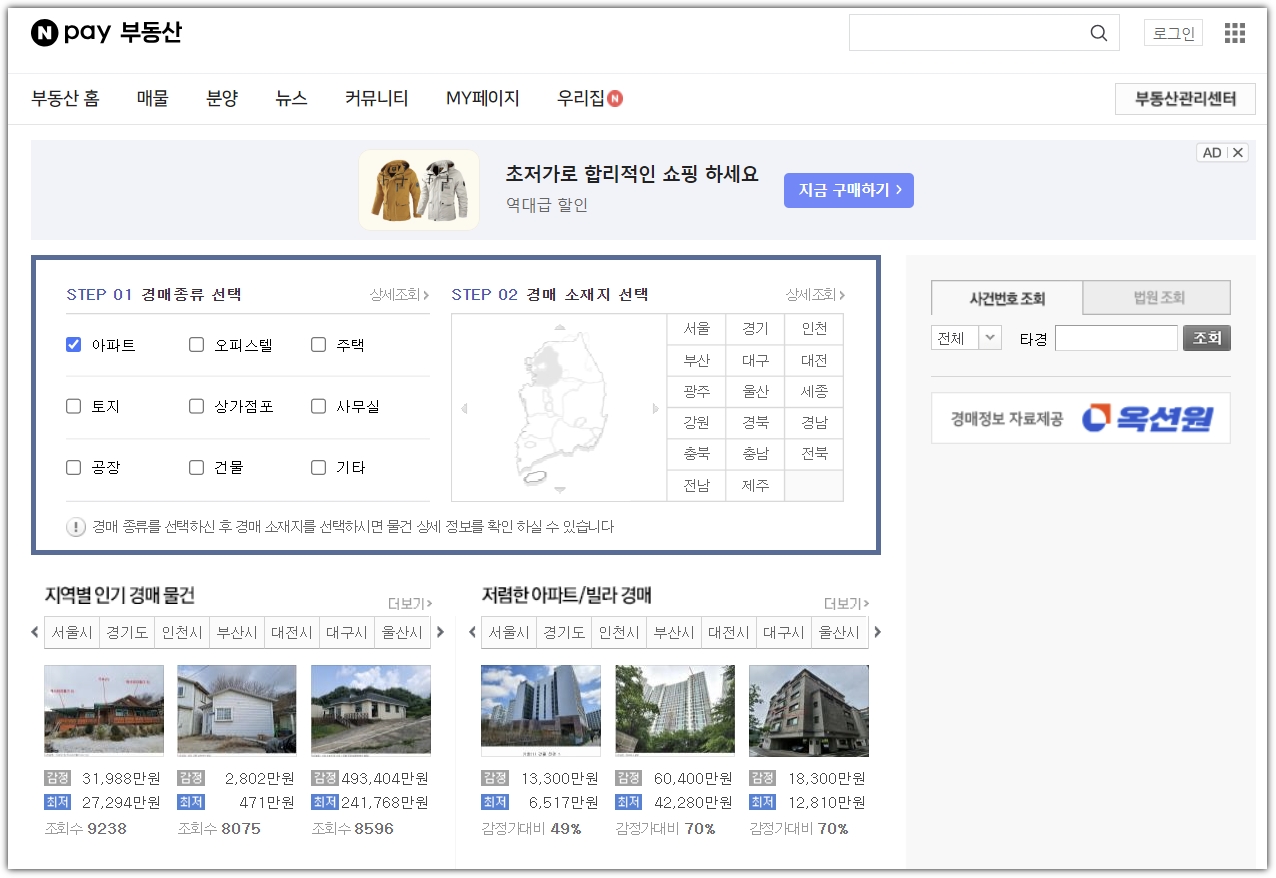Enable the 오피스텔 checkbox
This screenshot has height=878, width=1276.
tap(195, 343)
